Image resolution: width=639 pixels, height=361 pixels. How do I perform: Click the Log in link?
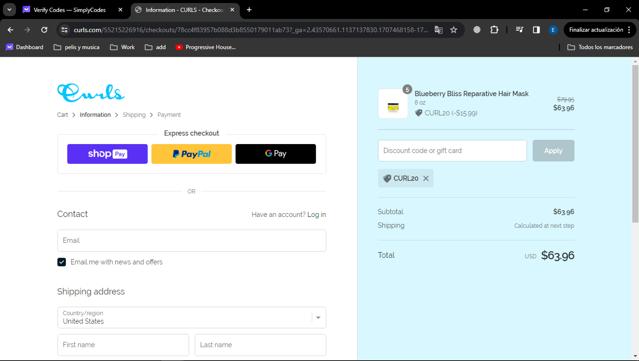[317, 214]
